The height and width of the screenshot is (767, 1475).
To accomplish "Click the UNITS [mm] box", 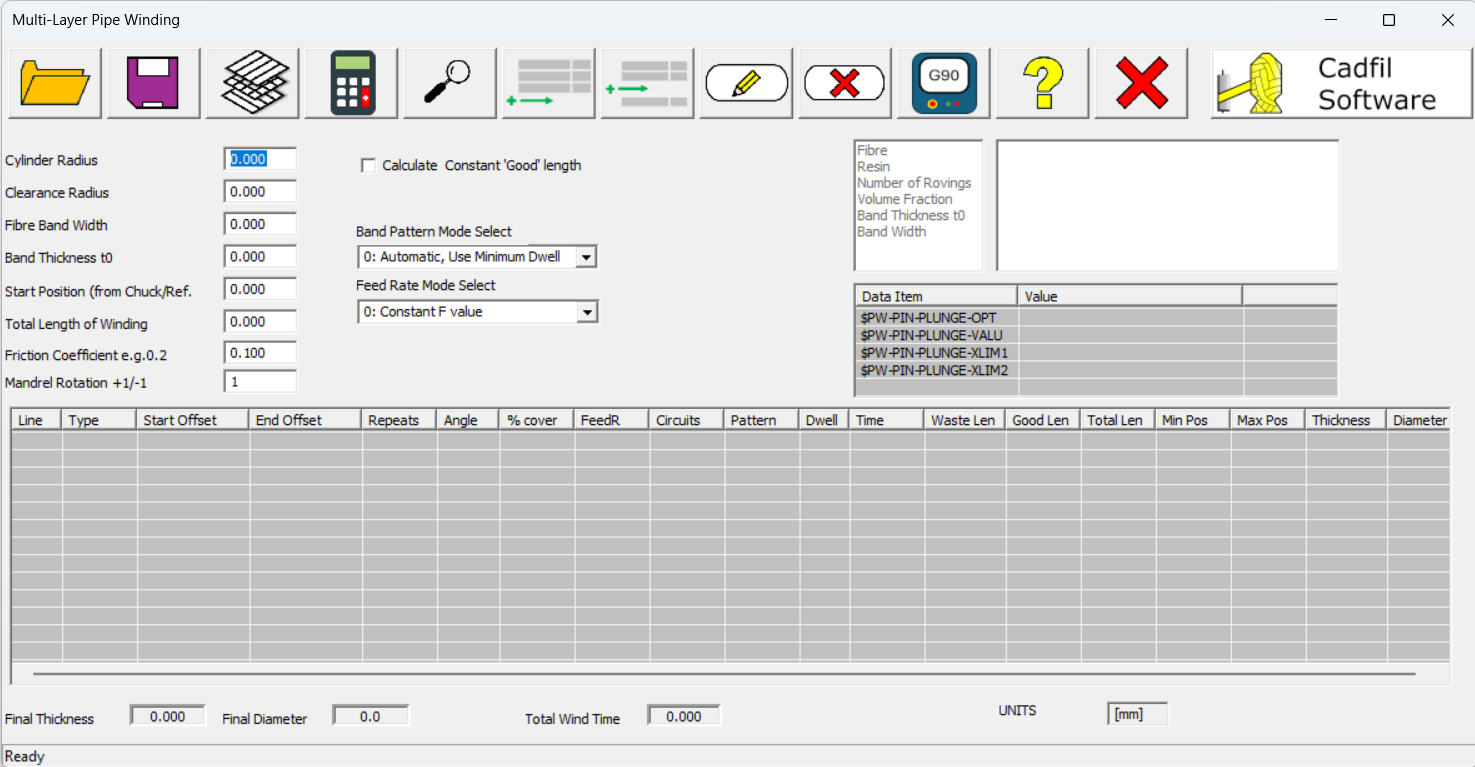I will tap(1137, 714).
